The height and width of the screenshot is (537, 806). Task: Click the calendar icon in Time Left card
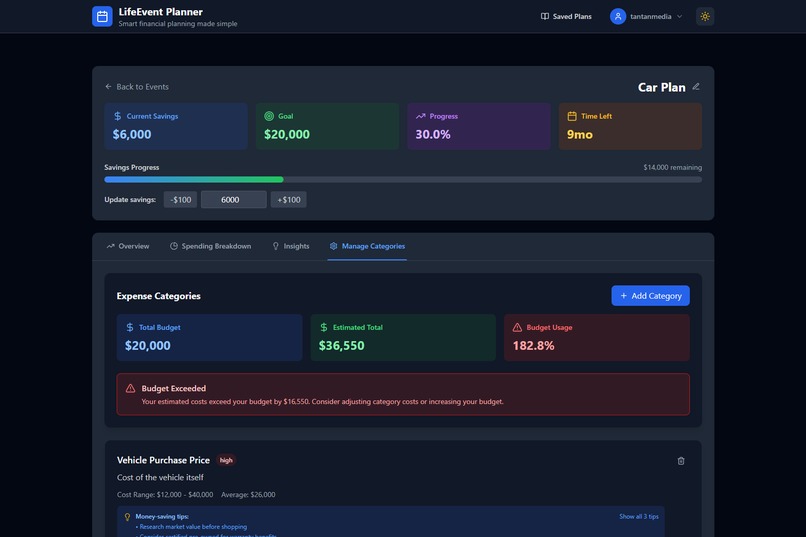[572, 116]
